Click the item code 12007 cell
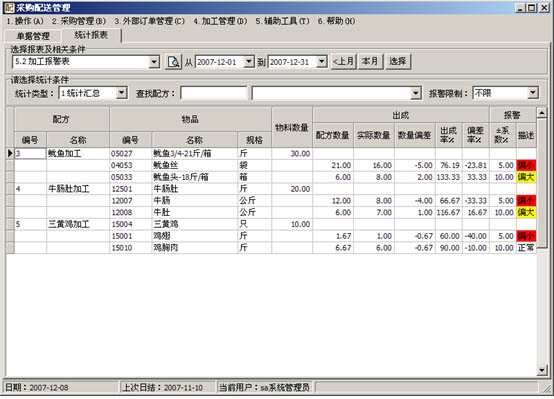554x399 pixels. [130, 201]
